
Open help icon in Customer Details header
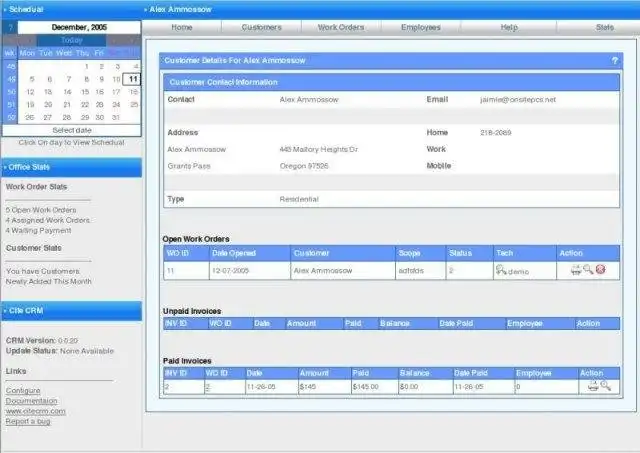click(615, 61)
